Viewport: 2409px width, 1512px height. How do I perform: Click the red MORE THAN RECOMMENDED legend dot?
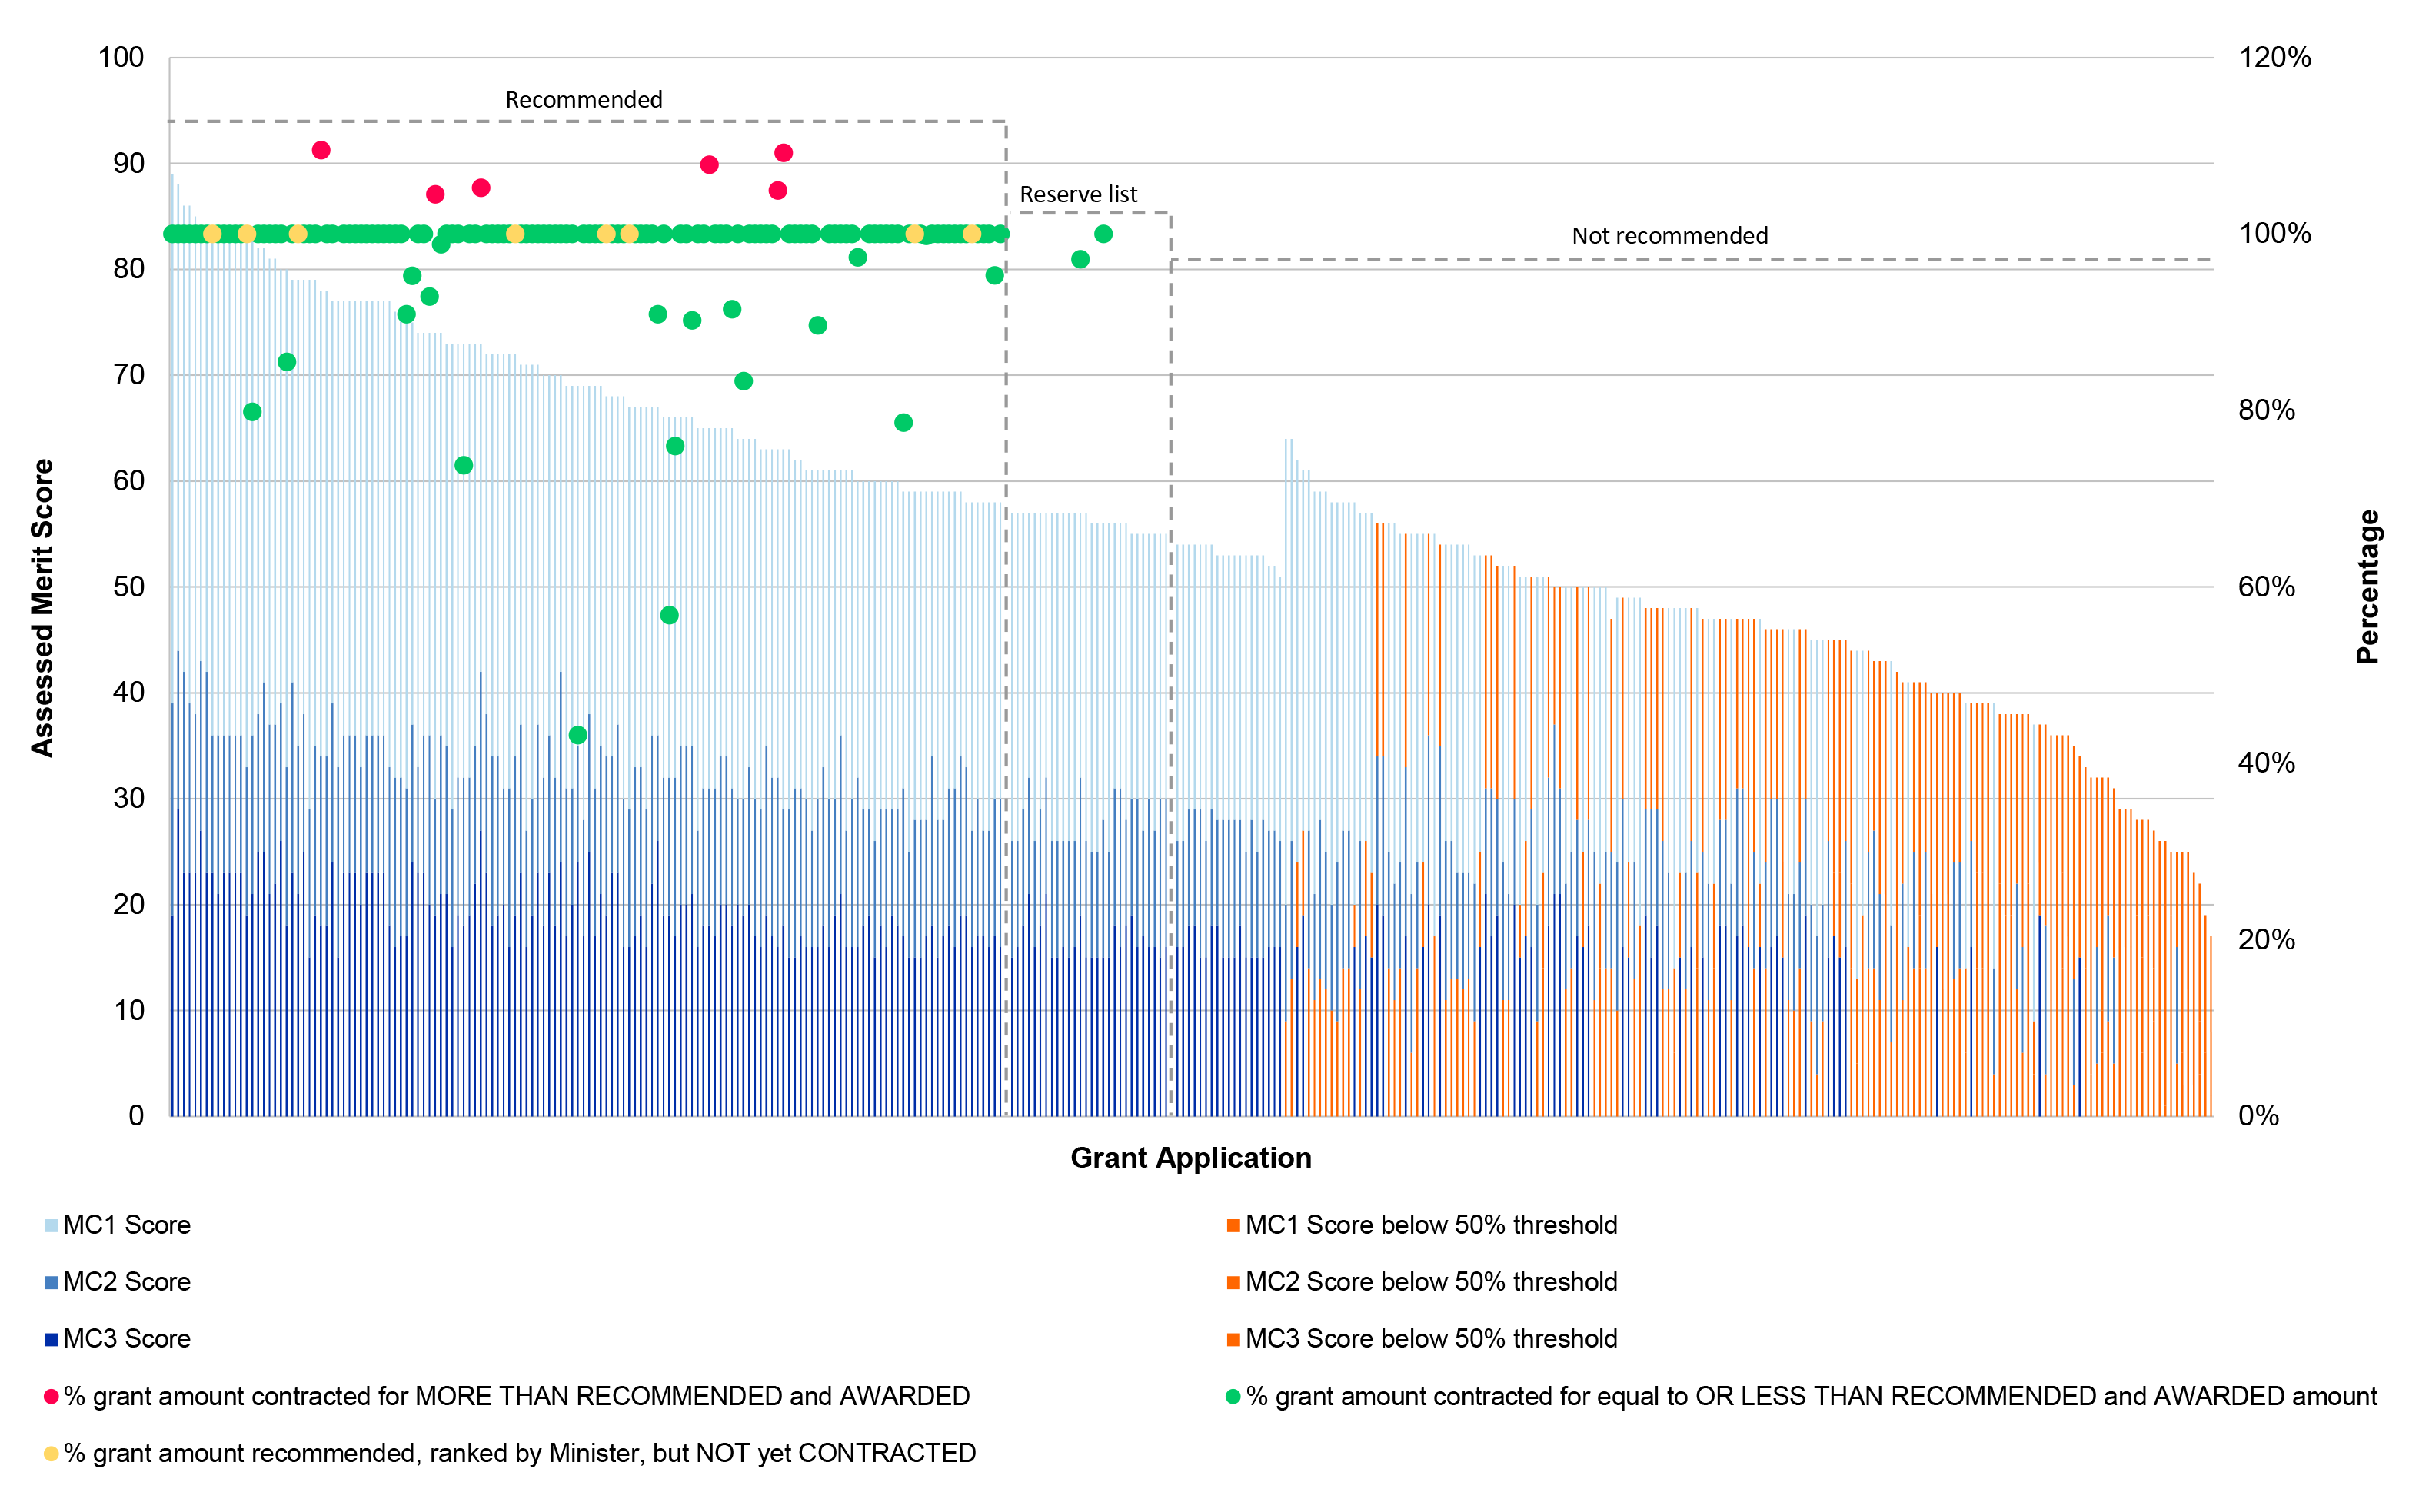click(x=51, y=1397)
